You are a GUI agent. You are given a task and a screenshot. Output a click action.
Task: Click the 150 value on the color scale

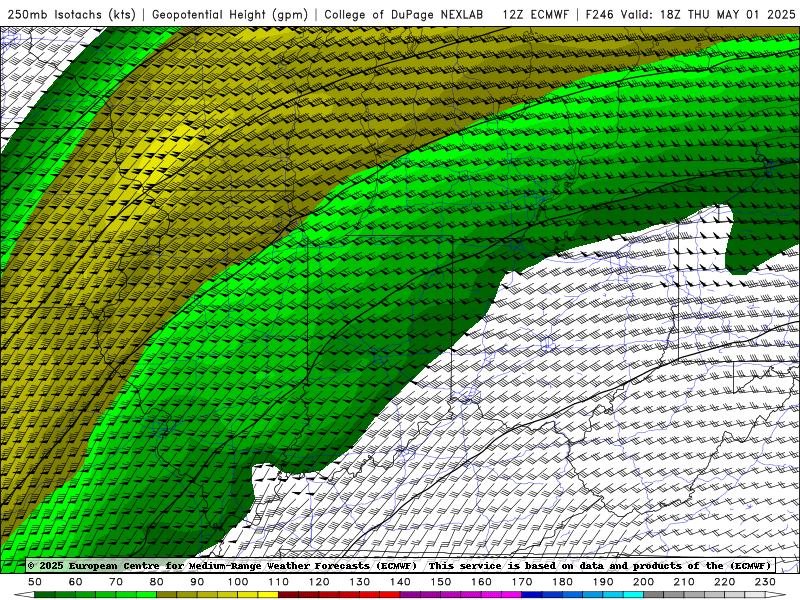[x=441, y=582]
